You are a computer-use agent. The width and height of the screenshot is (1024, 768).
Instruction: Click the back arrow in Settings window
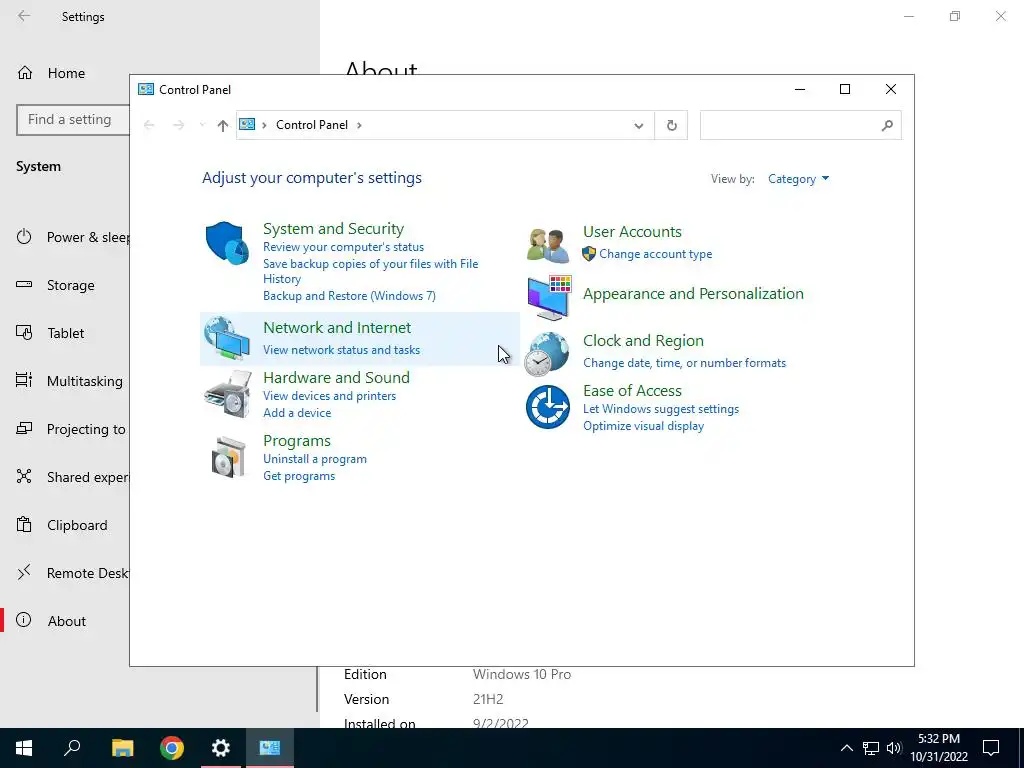tap(24, 16)
